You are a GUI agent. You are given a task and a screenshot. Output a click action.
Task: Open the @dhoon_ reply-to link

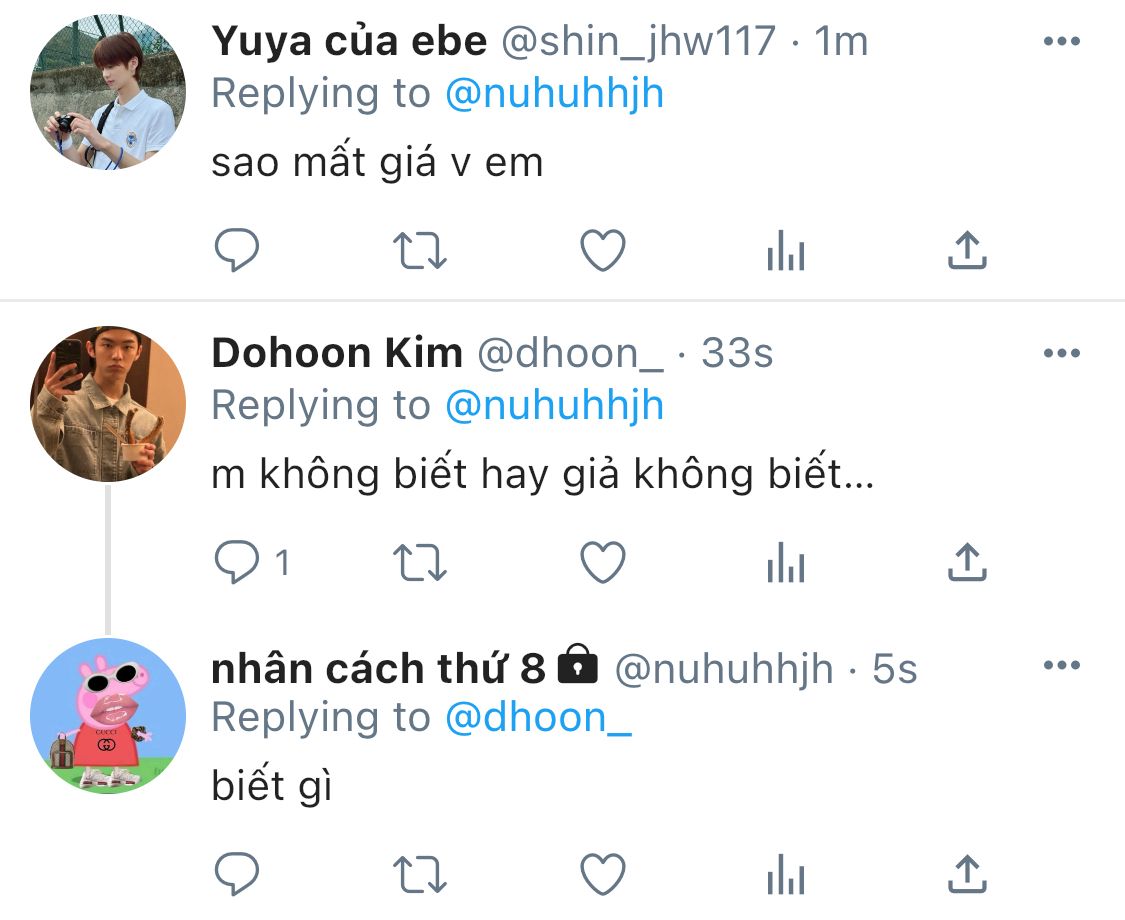538,718
